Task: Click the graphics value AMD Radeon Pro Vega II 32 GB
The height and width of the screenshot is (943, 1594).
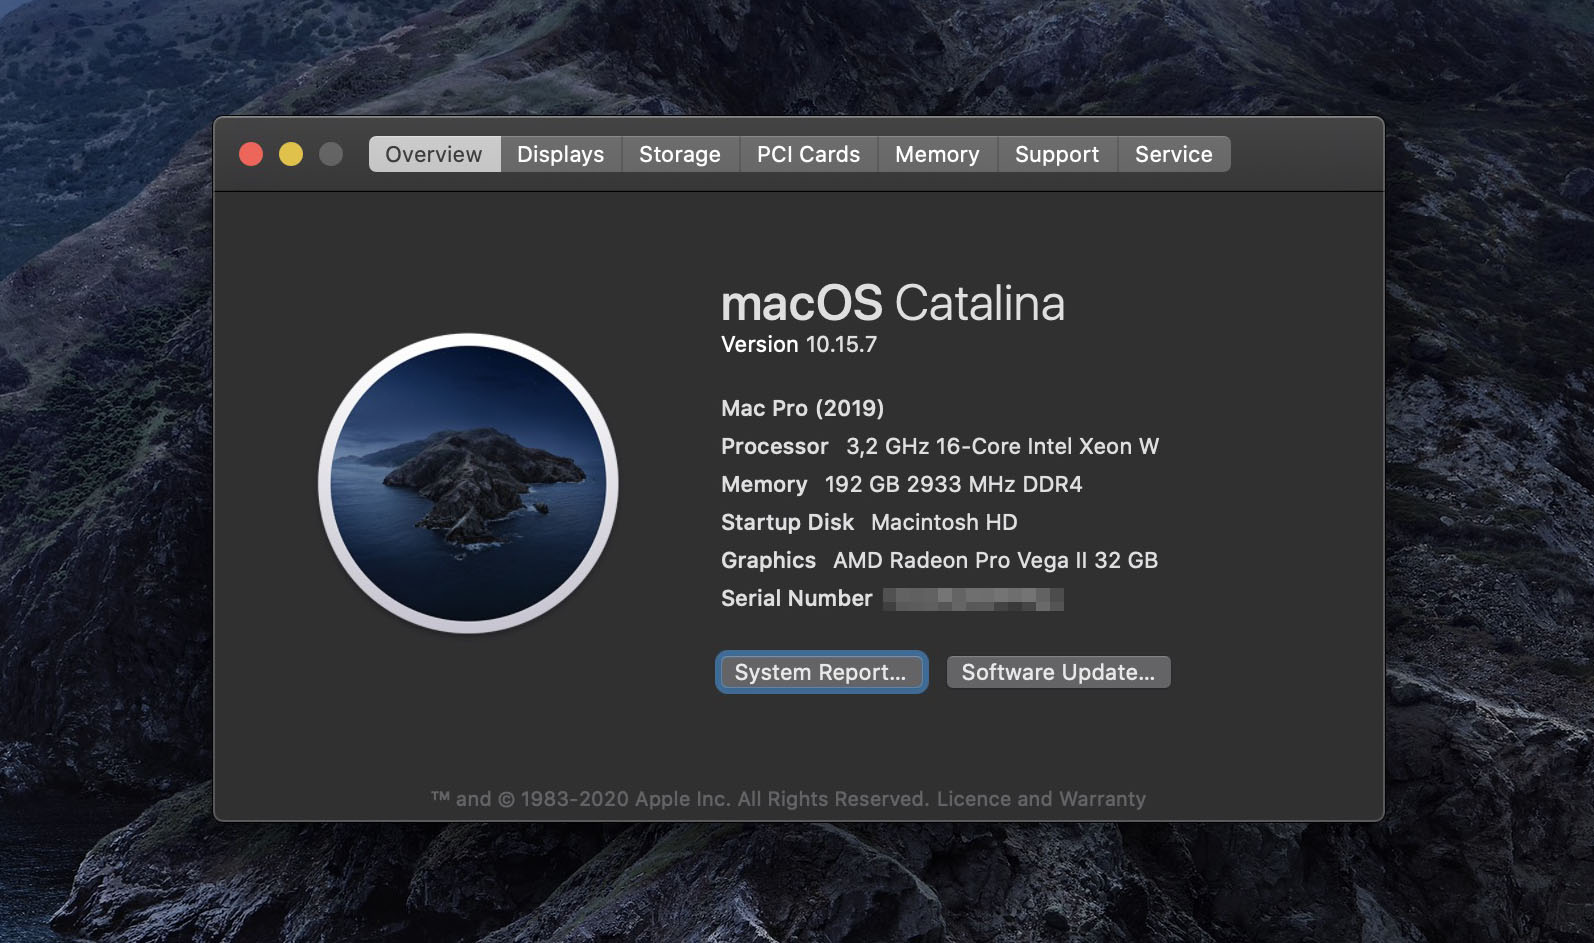Action: [995, 560]
